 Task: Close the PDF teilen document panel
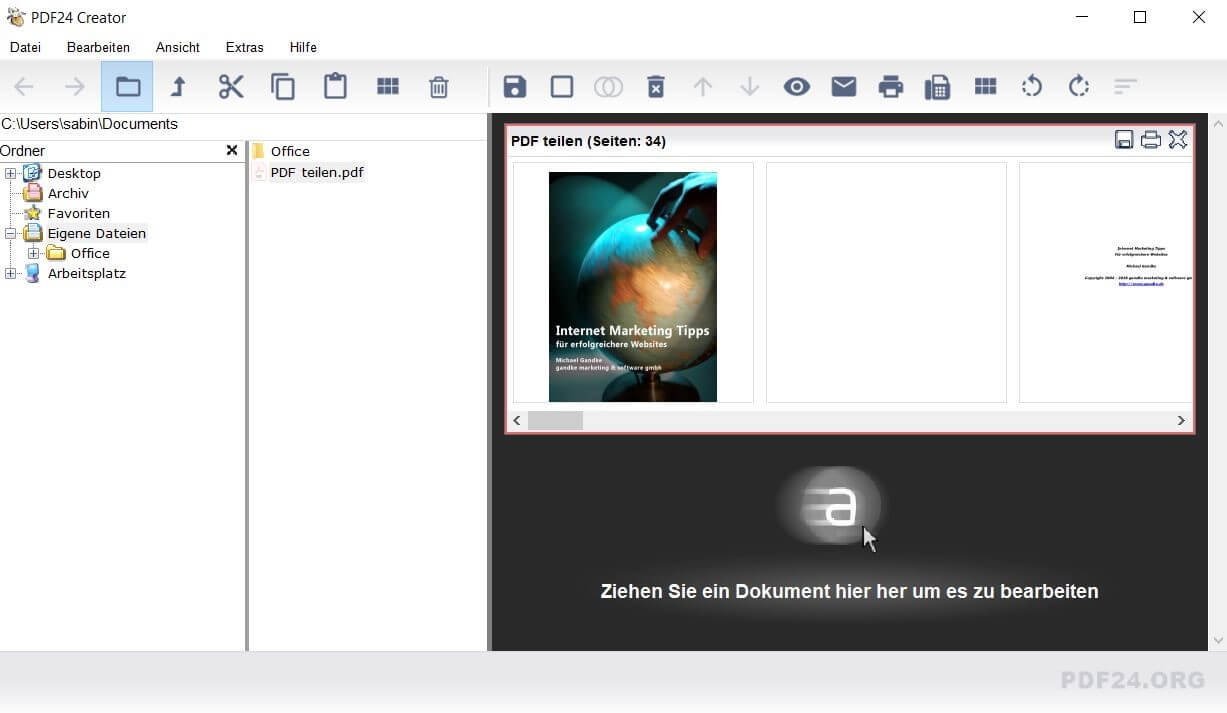click(x=1178, y=140)
